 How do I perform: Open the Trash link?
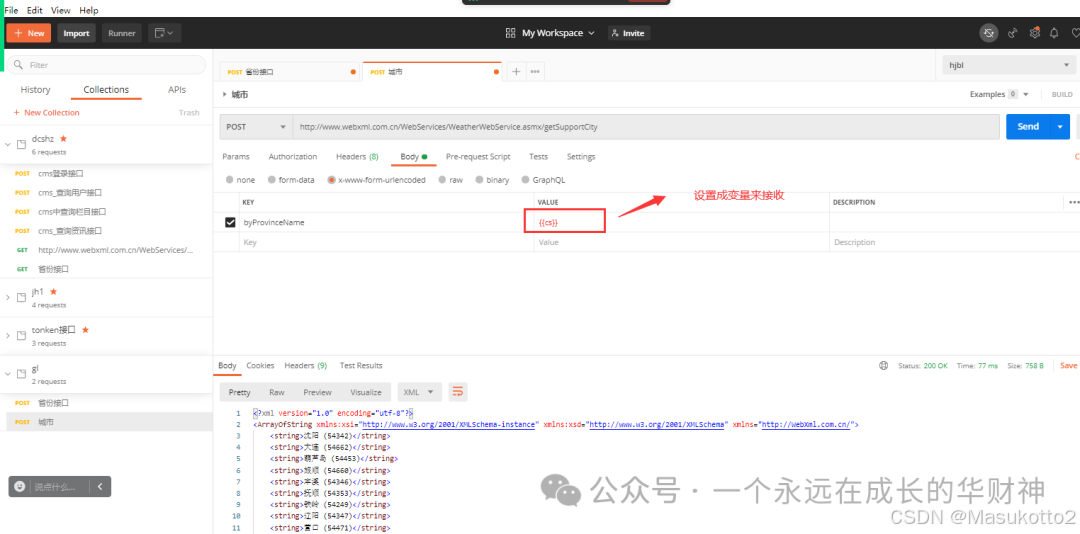189,112
